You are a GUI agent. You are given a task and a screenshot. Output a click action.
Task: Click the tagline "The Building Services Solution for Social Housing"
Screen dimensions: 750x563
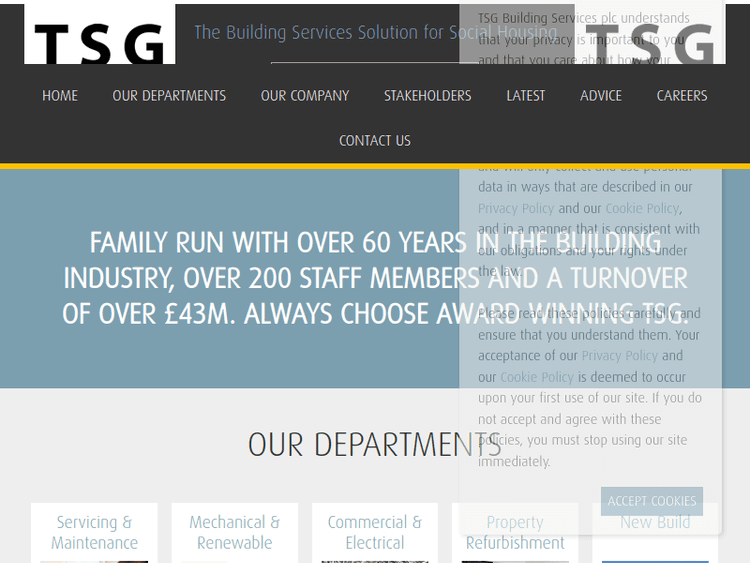click(375, 33)
